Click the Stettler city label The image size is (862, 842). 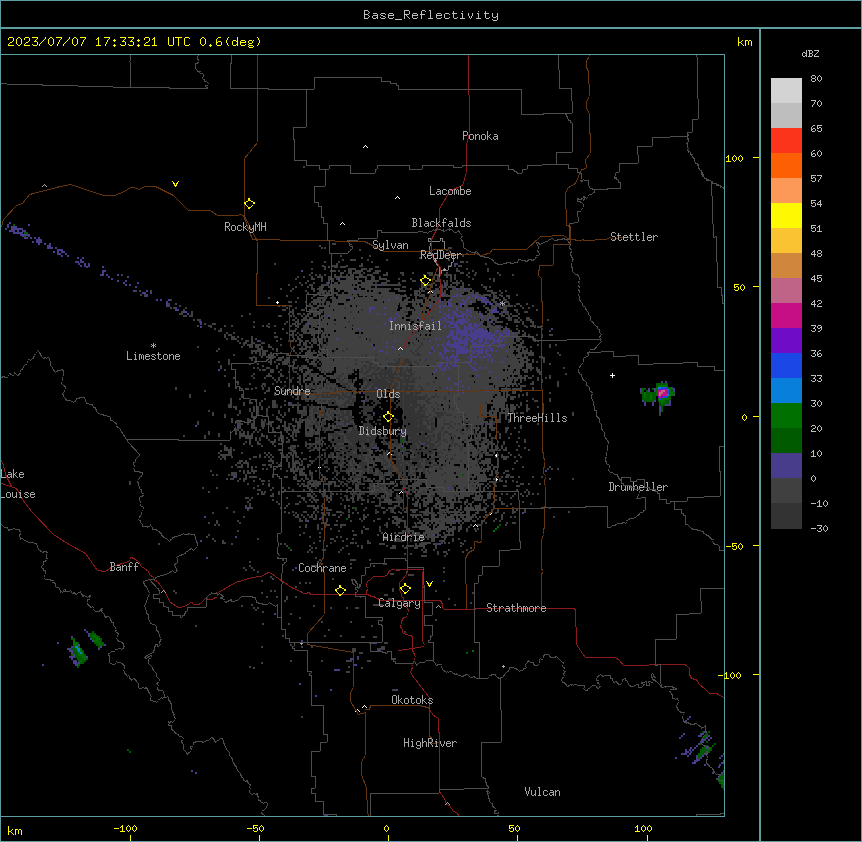coord(634,237)
